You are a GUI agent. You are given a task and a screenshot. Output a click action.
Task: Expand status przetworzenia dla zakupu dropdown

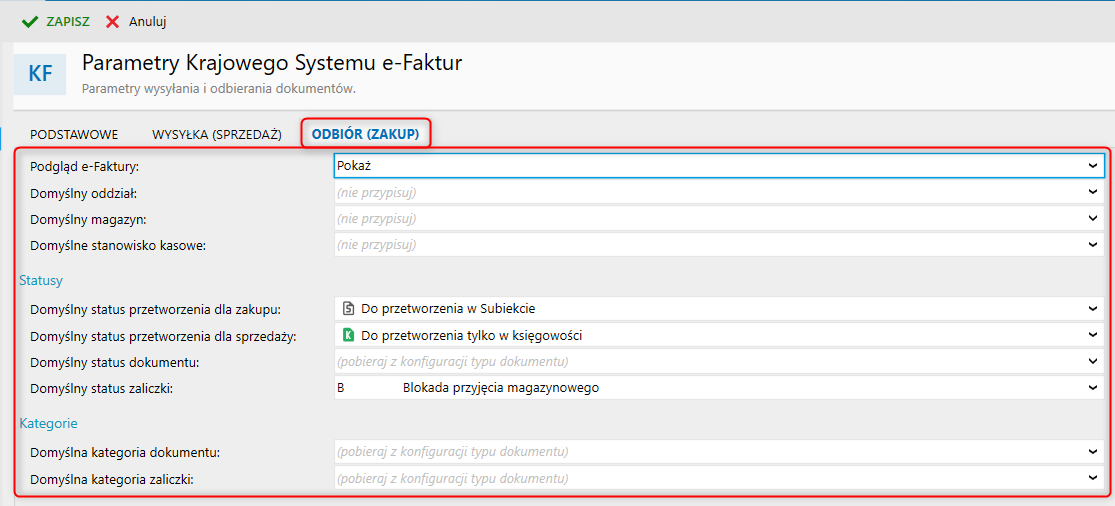point(1094,309)
